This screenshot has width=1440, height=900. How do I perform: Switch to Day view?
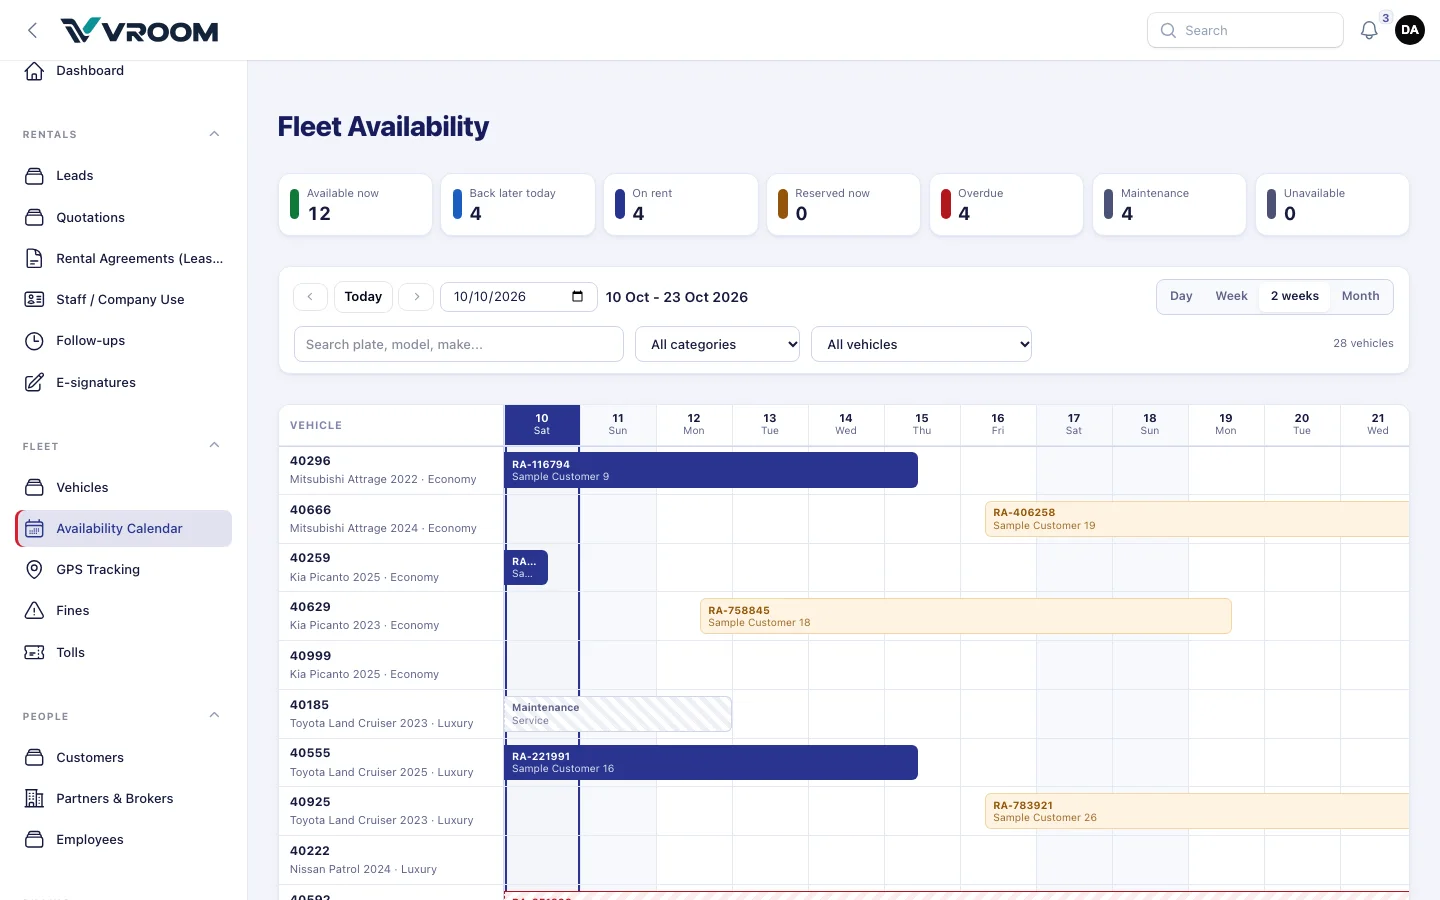click(1181, 296)
